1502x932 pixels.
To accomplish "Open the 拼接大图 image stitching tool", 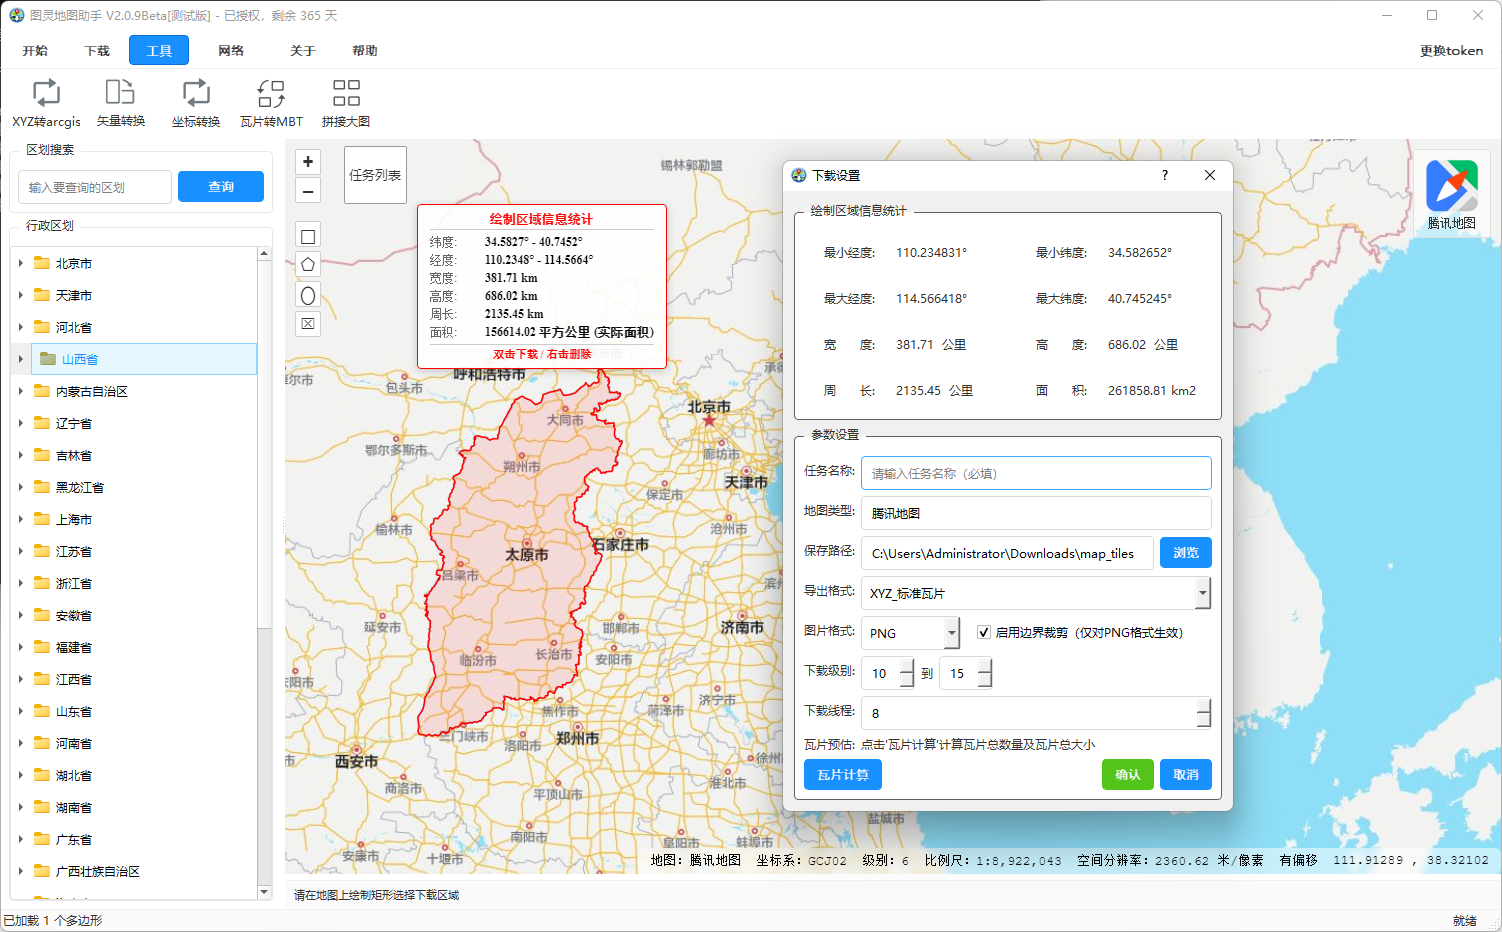I will [x=345, y=102].
